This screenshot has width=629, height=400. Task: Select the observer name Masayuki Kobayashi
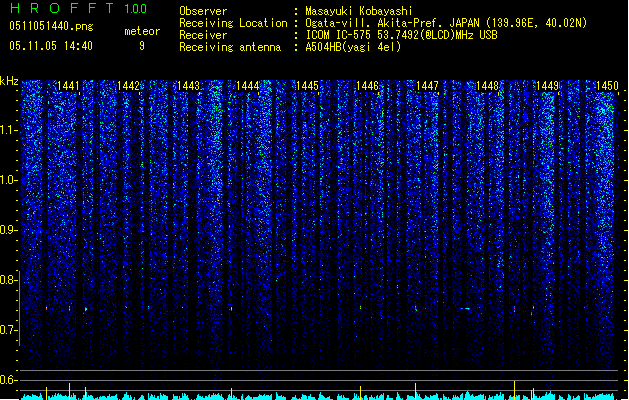[x=358, y=11]
